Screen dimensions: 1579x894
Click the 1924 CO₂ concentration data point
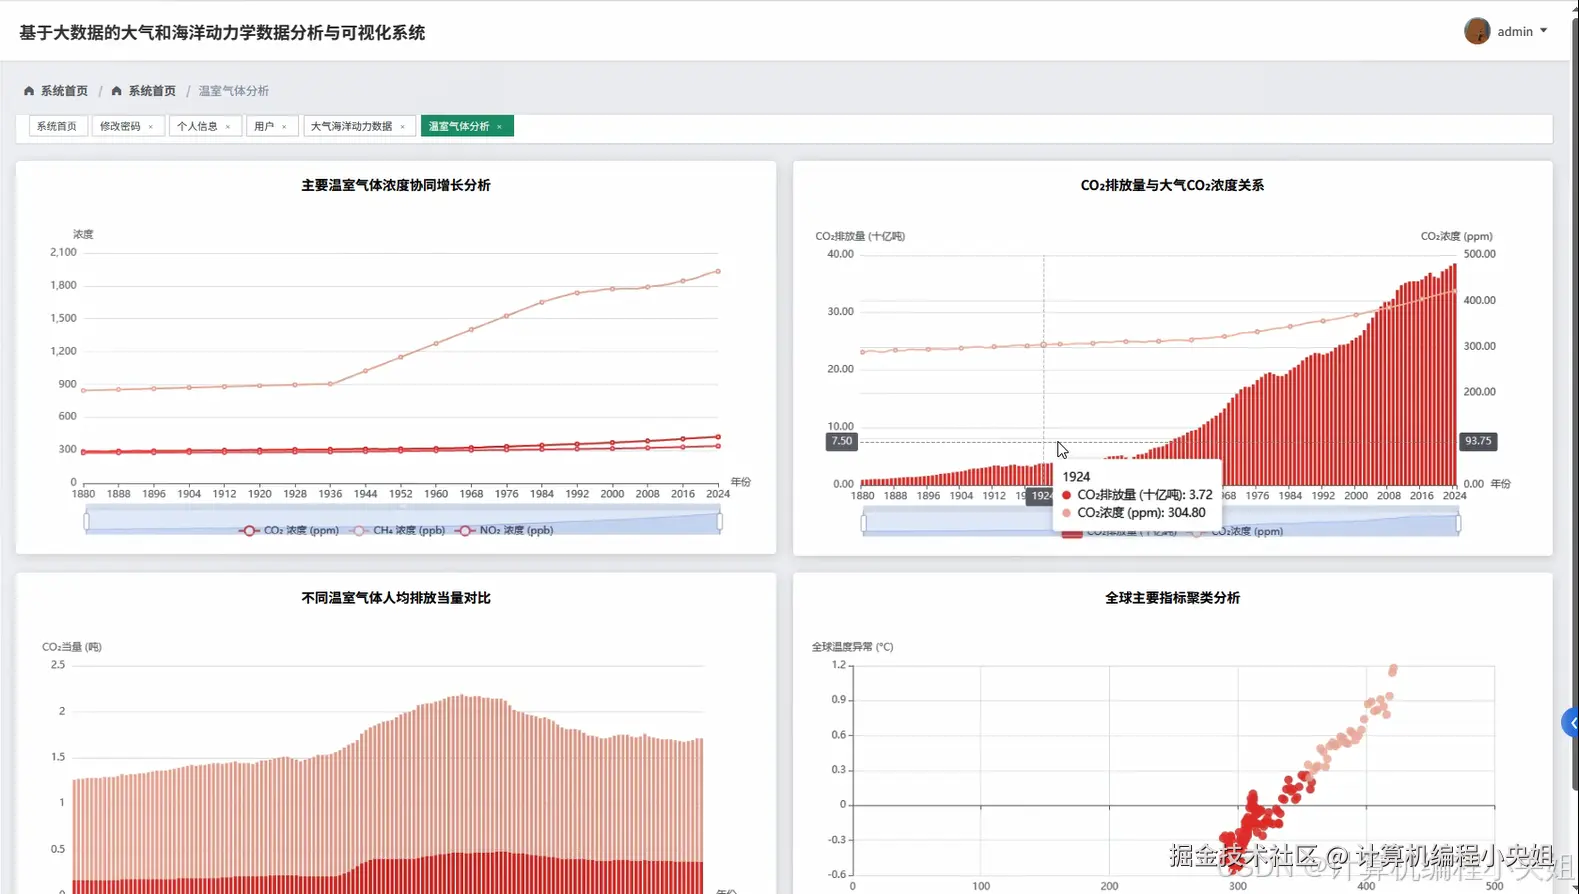pyautogui.click(x=1044, y=344)
